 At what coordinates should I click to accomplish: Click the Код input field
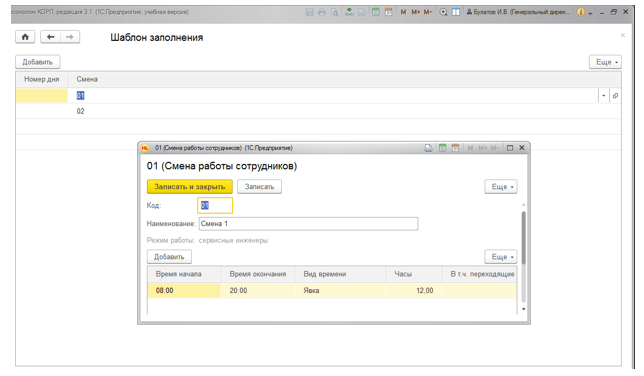[x=215, y=205]
